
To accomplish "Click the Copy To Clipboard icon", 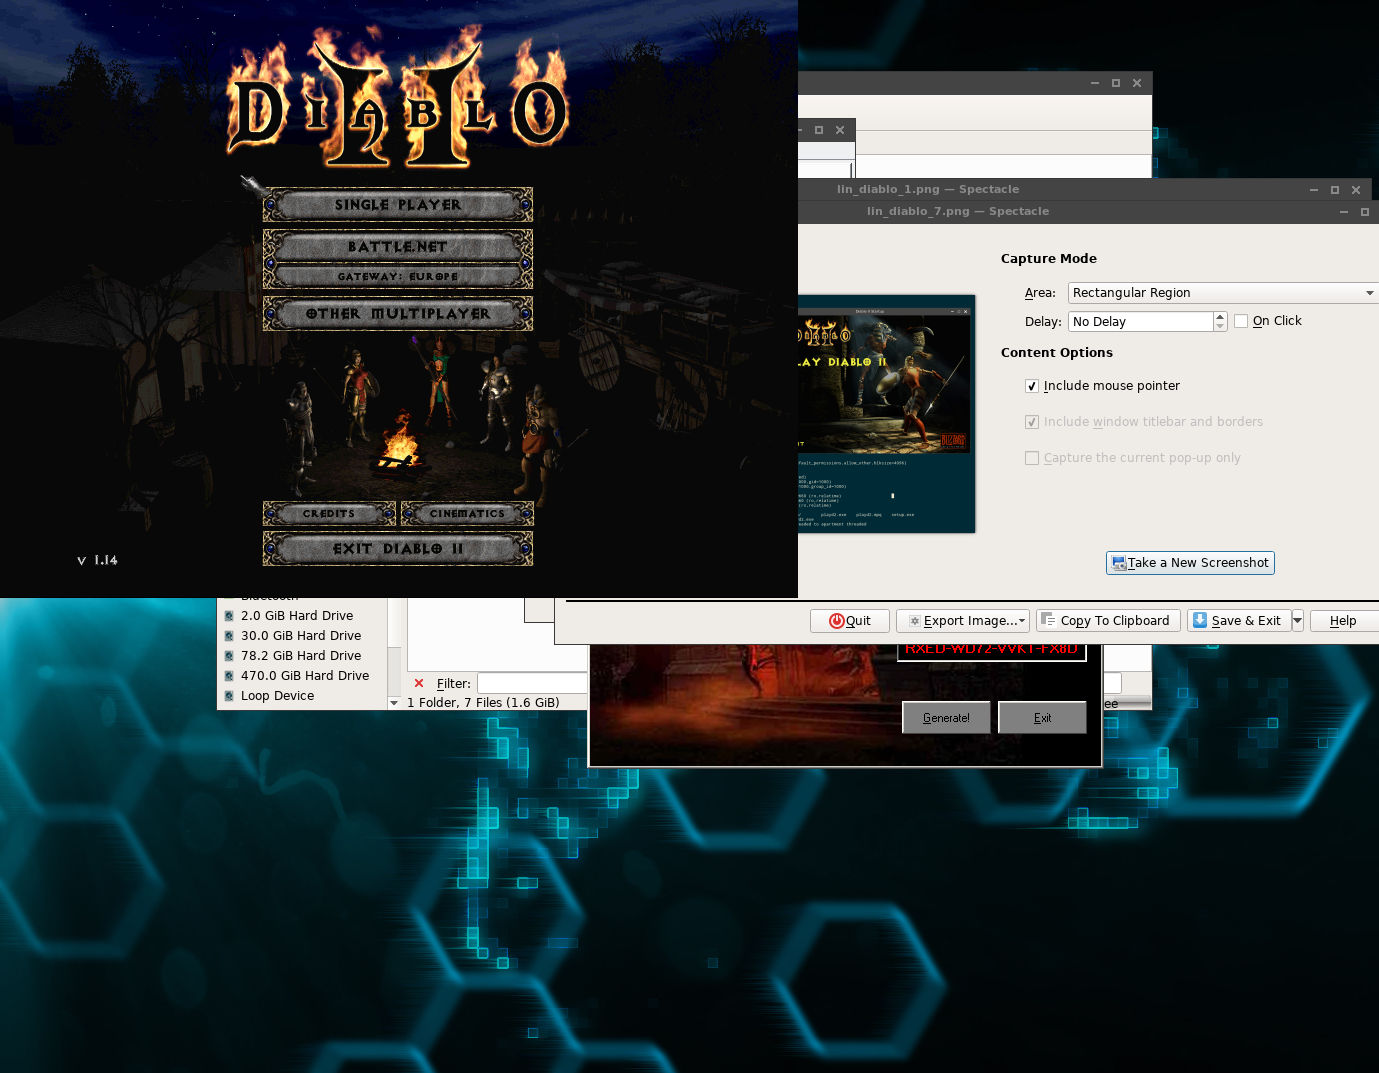I will pos(1048,620).
